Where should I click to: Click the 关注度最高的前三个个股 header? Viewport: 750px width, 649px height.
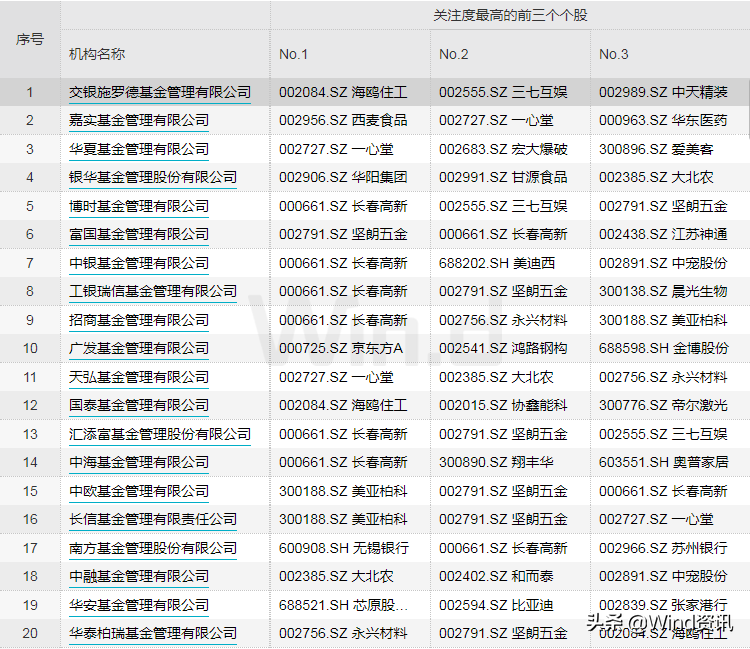(x=510, y=15)
